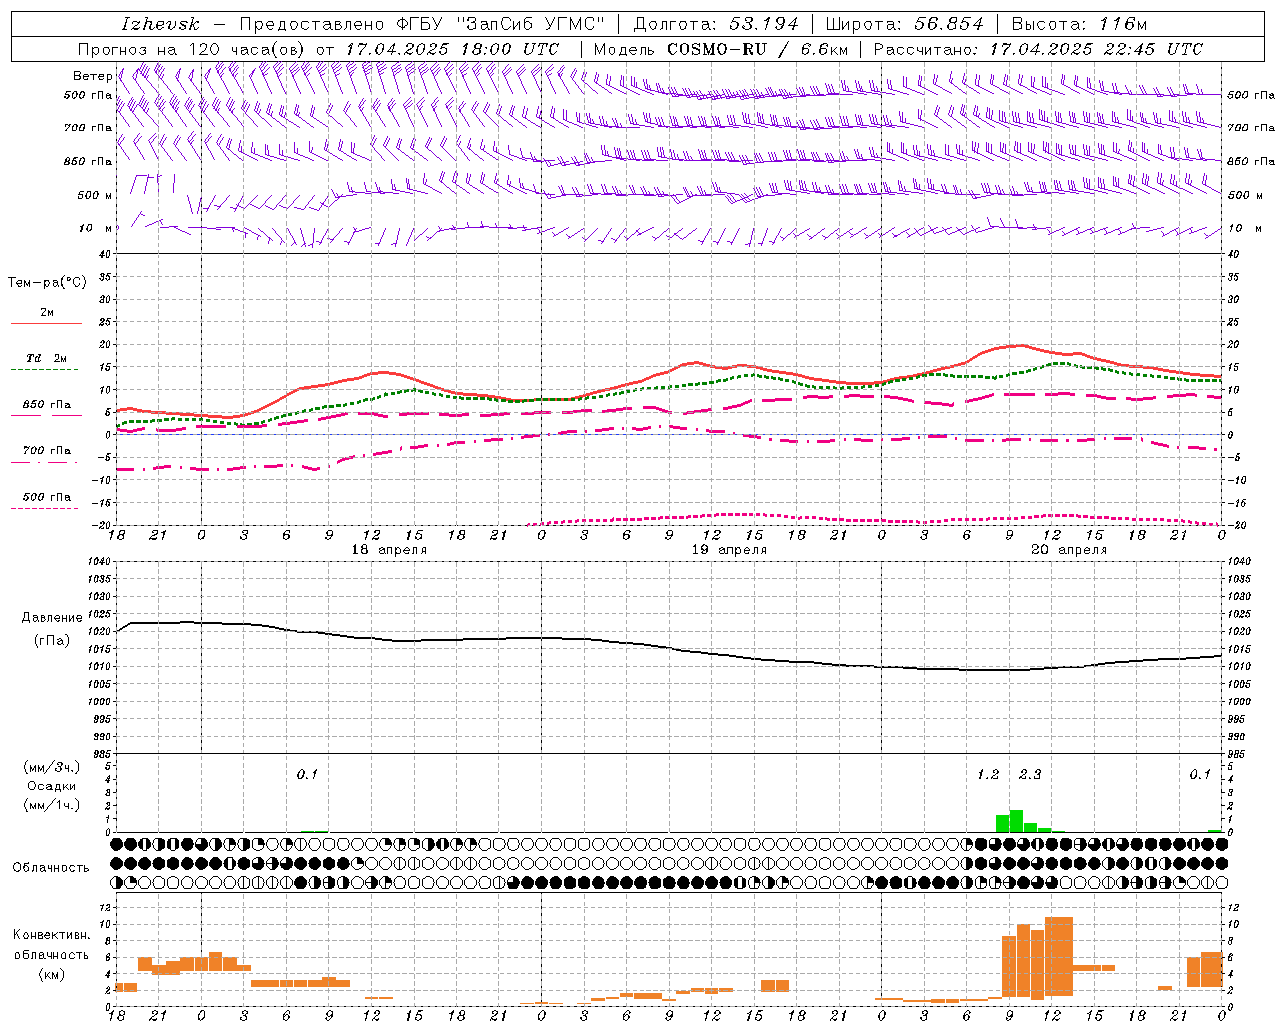This screenshot has height=1024, width=1280.
Task: Click the tallest green precipitation bar
Action: point(1016,821)
